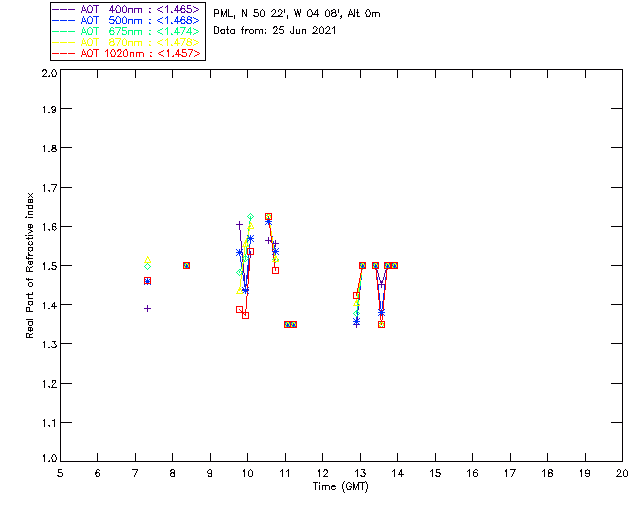Click the lone purple plus marker near 1.39

(147, 309)
